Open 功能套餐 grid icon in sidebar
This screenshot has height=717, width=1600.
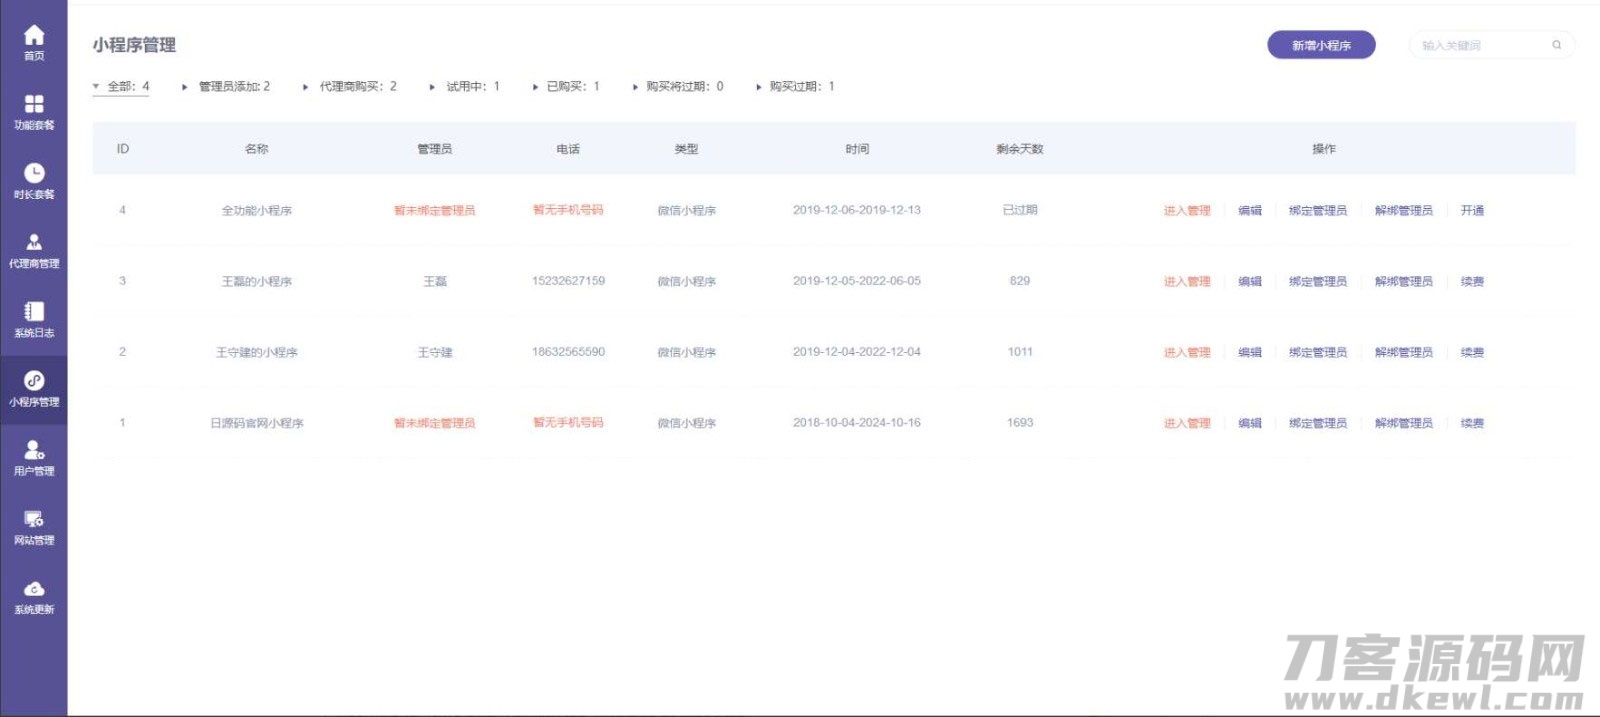pos(34,105)
